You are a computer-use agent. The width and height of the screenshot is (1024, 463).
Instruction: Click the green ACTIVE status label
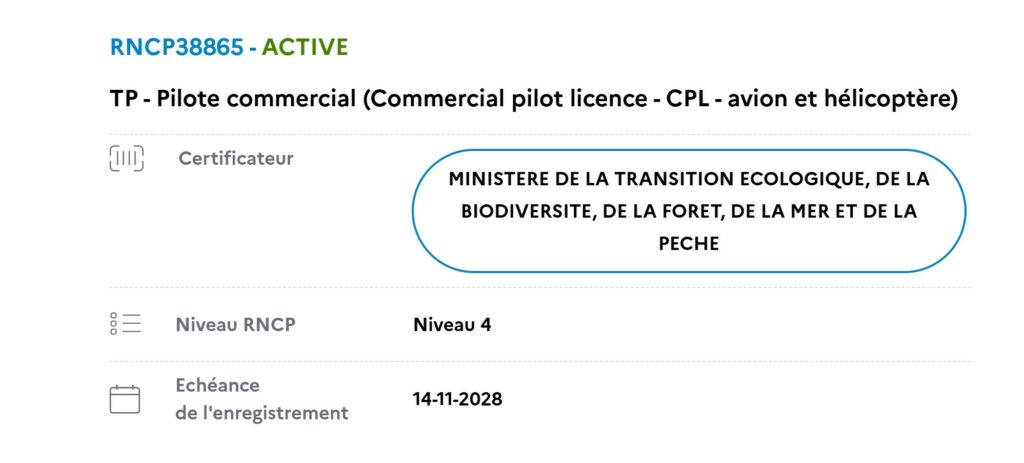pos(305,47)
